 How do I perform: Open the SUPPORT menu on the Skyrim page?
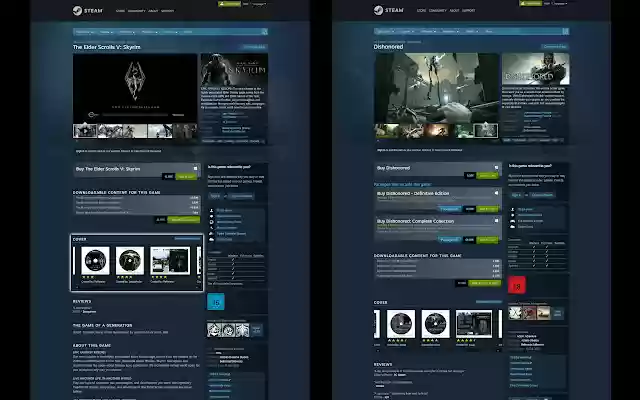coord(167,11)
